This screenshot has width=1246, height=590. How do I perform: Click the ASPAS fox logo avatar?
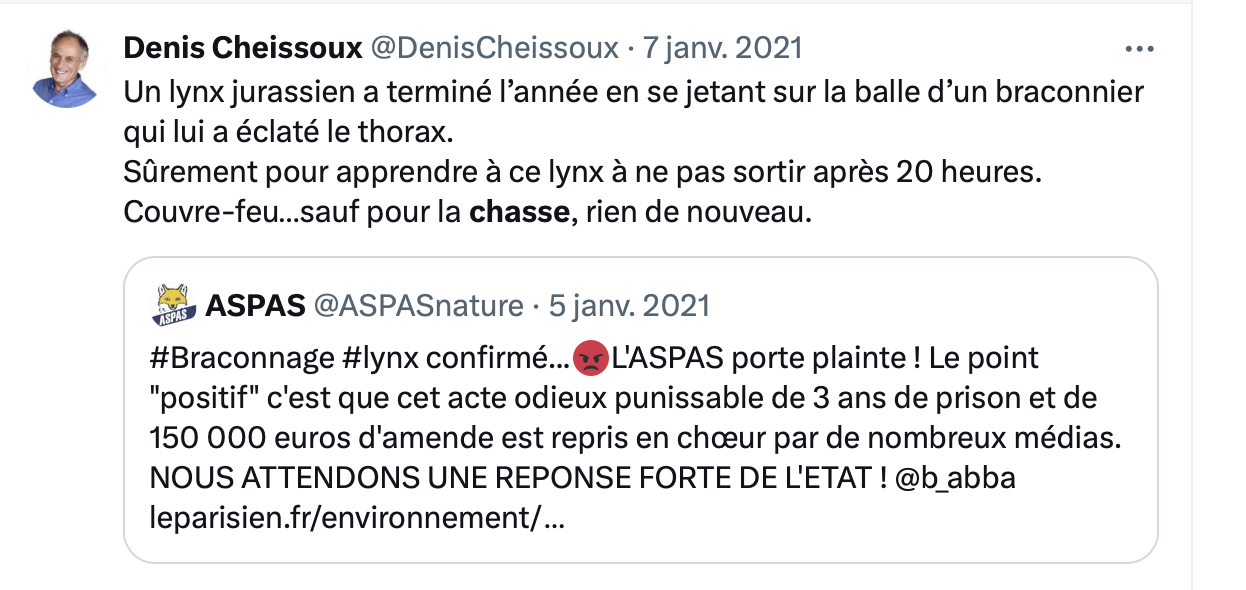click(x=173, y=305)
